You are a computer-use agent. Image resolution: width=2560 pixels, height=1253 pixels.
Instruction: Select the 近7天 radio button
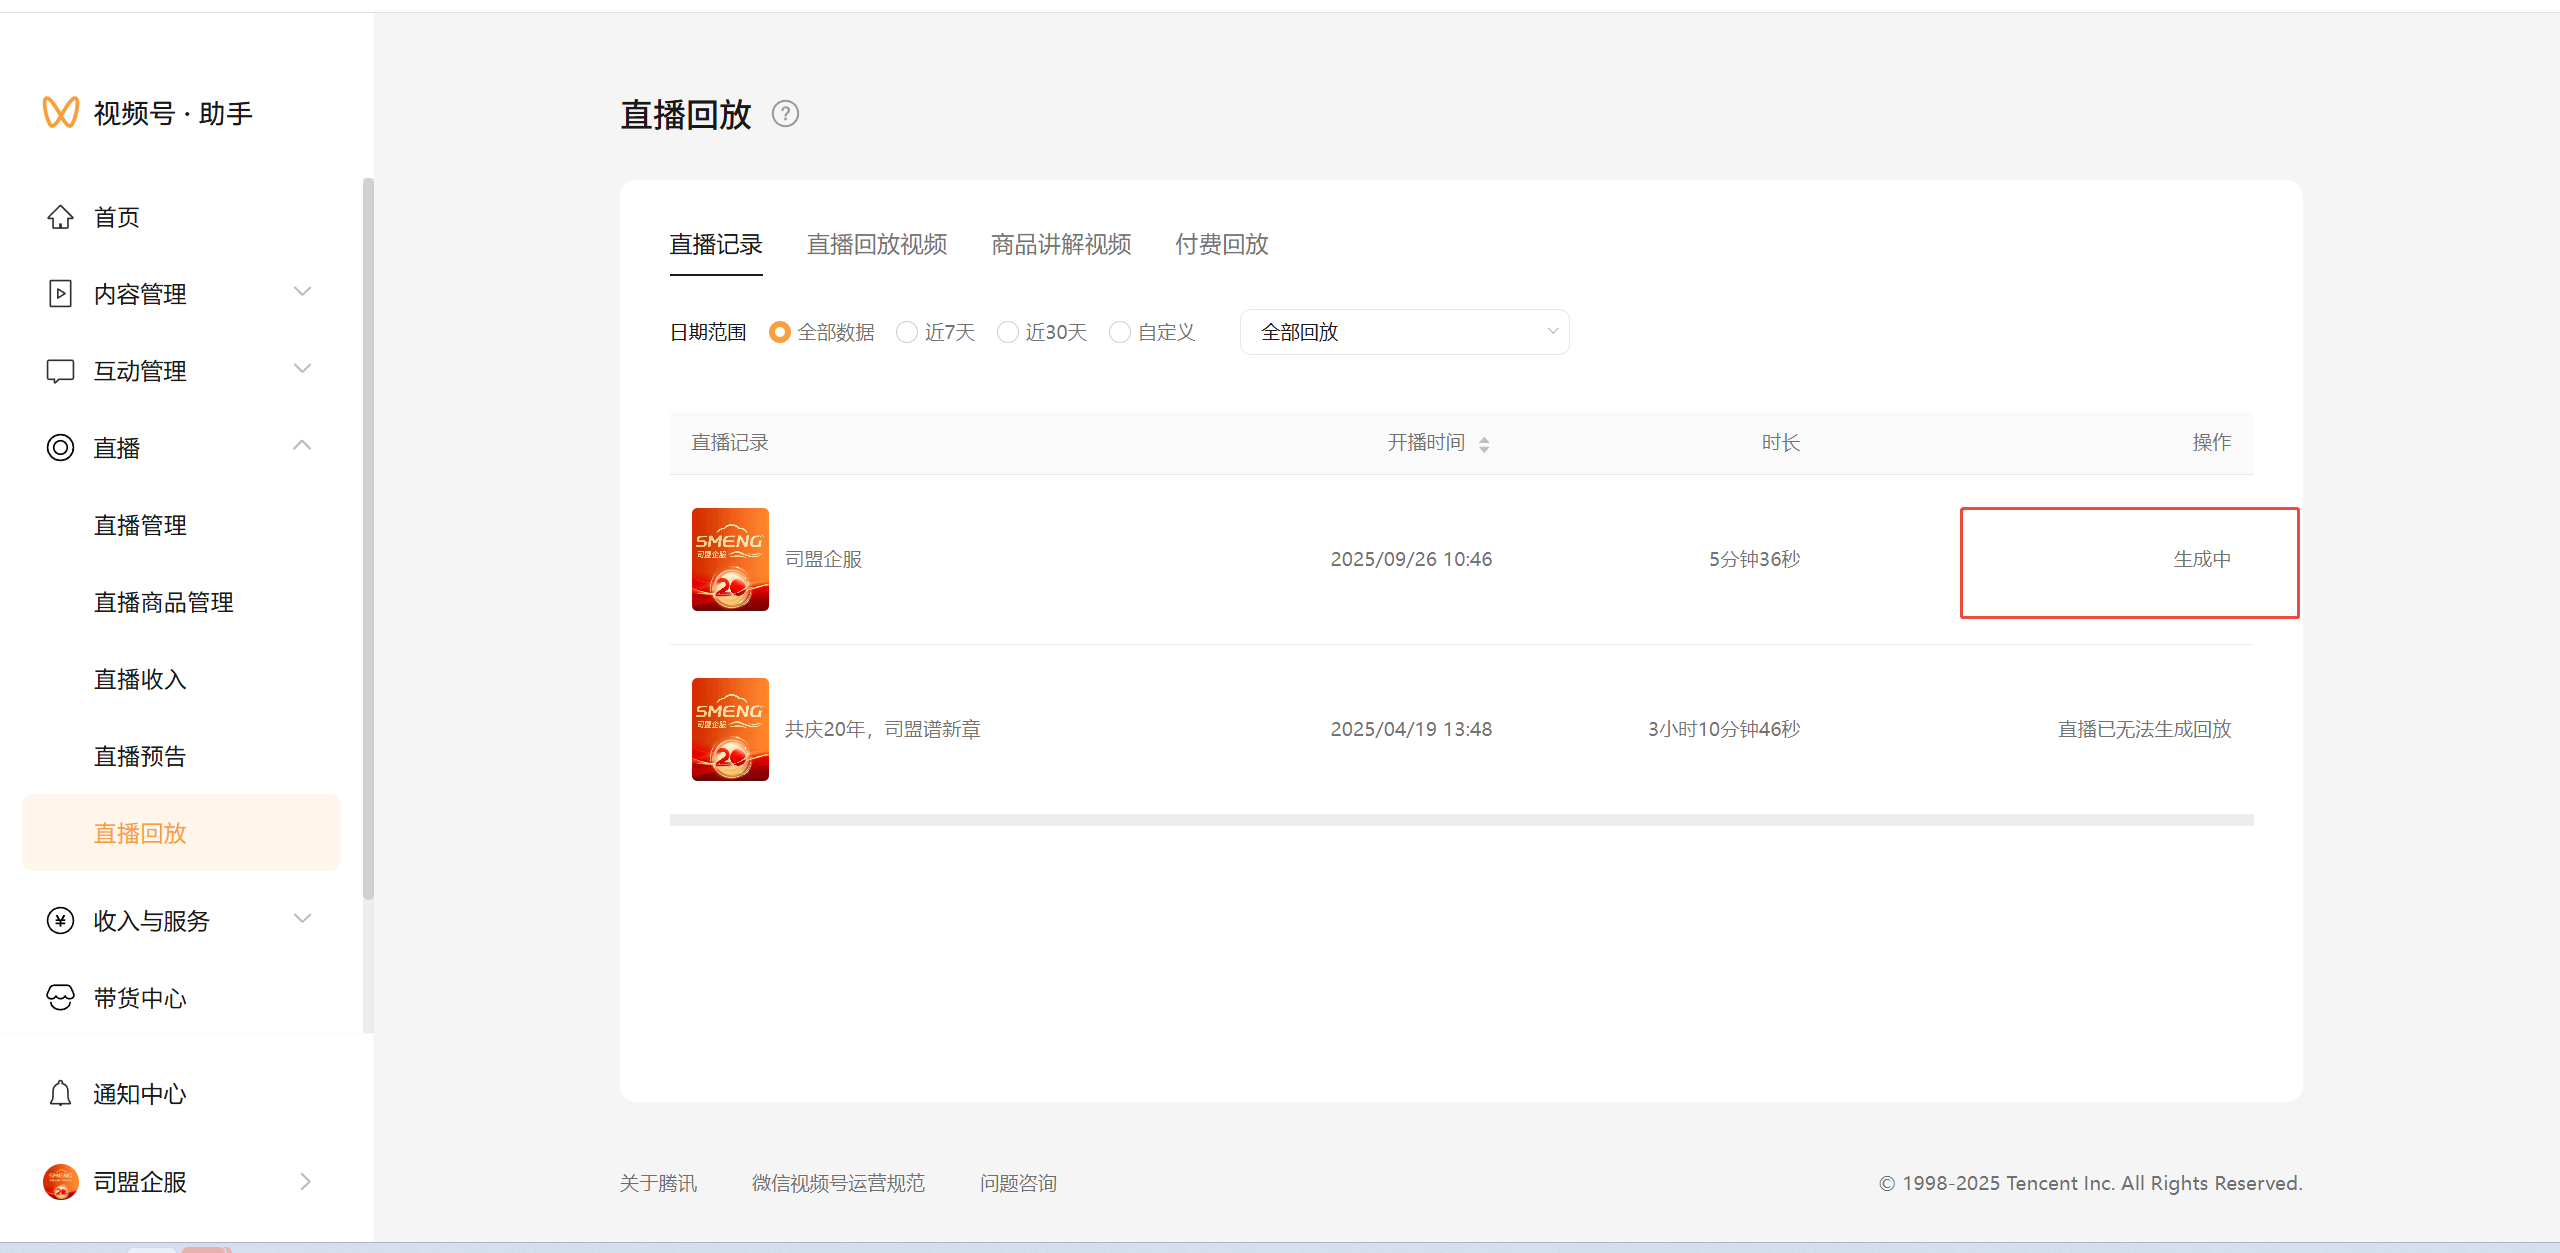907,332
